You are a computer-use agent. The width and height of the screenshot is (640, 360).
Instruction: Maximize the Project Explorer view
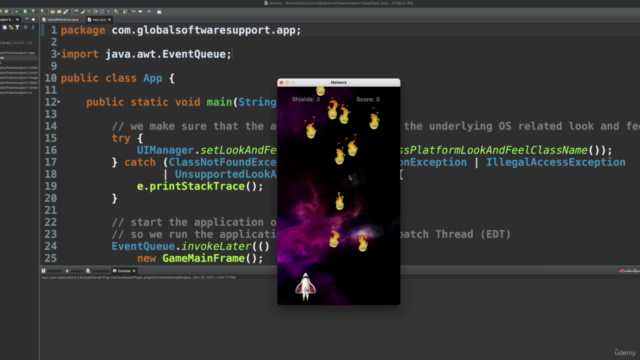(33, 19)
